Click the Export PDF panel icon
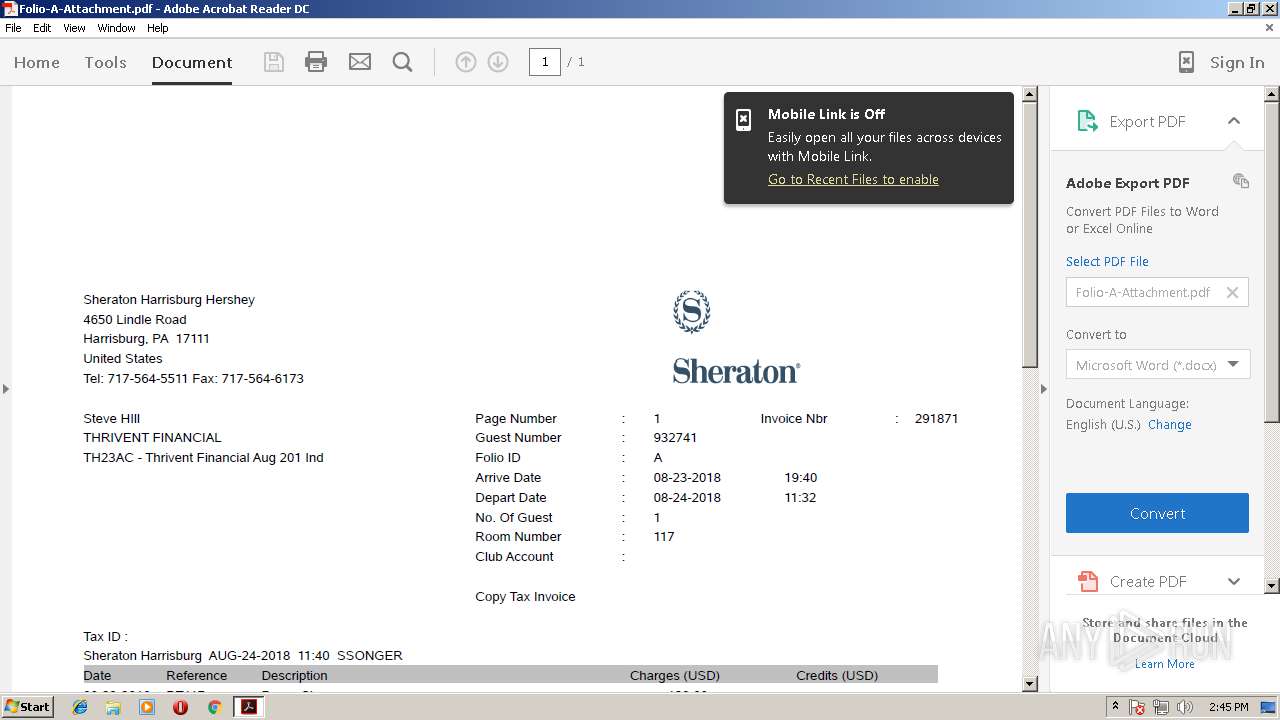The width and height of the screenshot is (1280, 720). point(1087,121)
